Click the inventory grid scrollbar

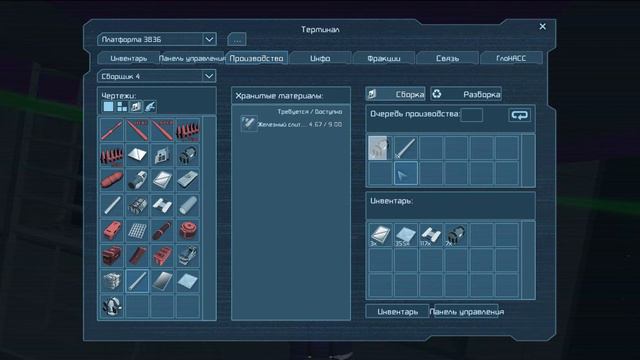(x=528, y=260)
